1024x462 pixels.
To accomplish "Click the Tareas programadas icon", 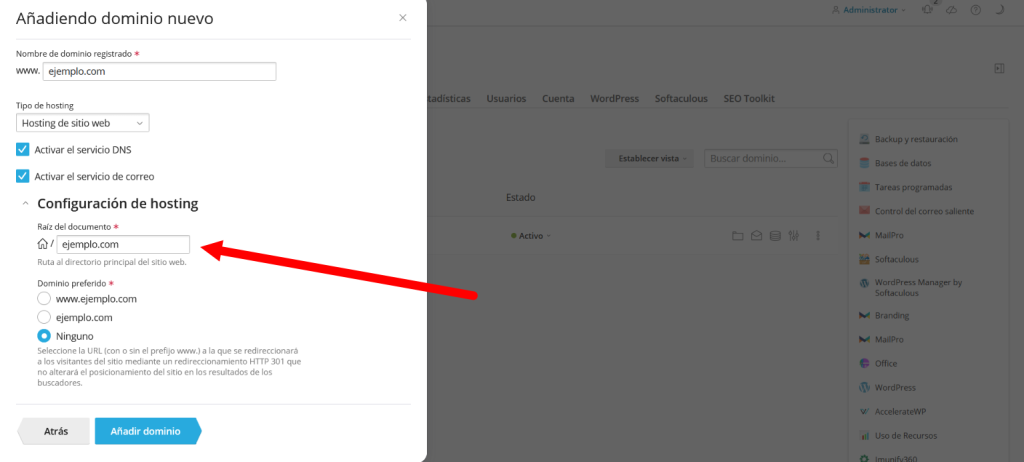I will pyautogui.click(x=864, y=187).
